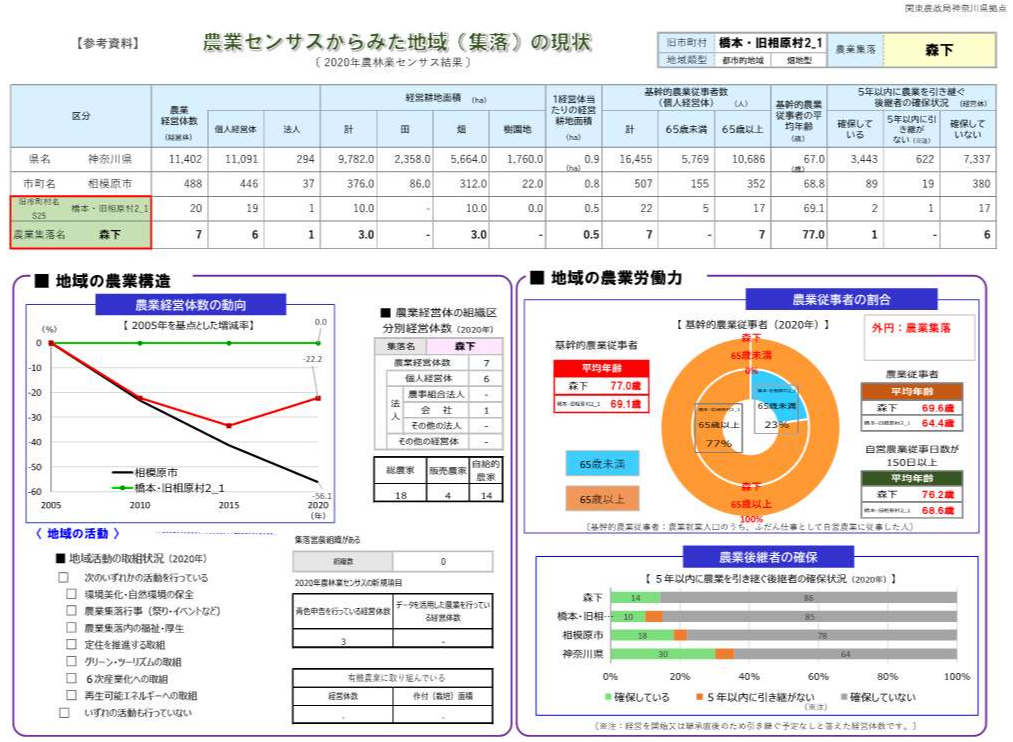Viewport: 1013px width, 742px height.
Task: Click the 神奈川県 row label
Action: coord(110,159)
